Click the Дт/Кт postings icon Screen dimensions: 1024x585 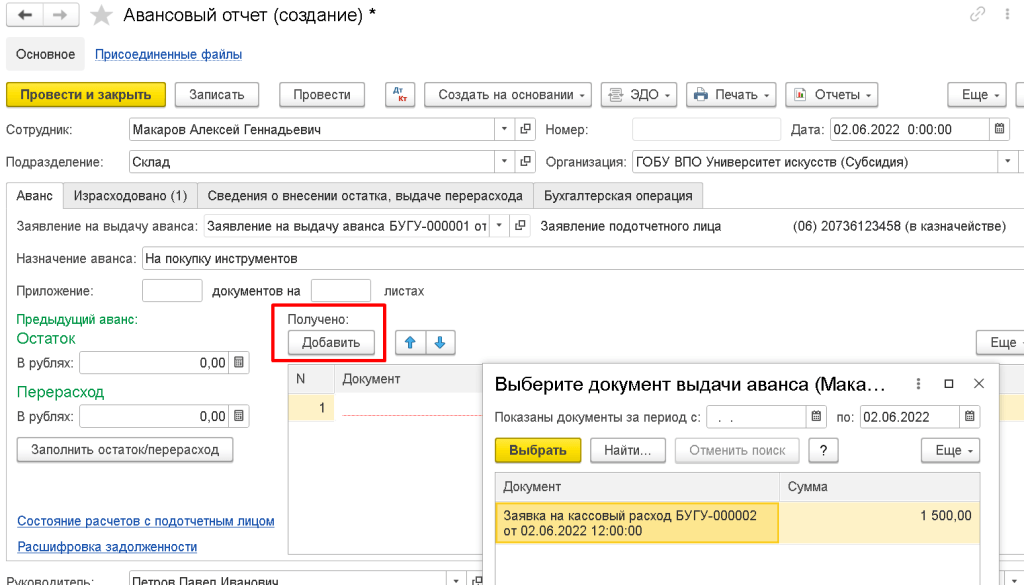pos(400,94)
